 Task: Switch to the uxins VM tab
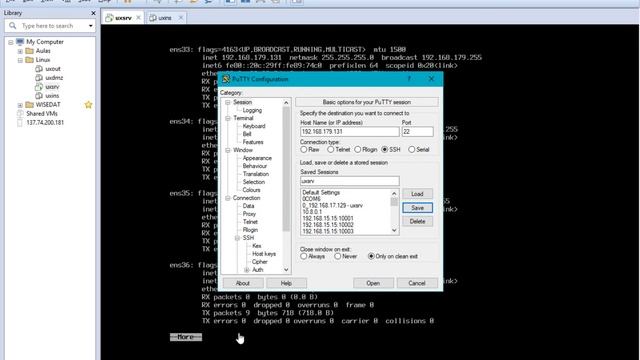point(164,18)
